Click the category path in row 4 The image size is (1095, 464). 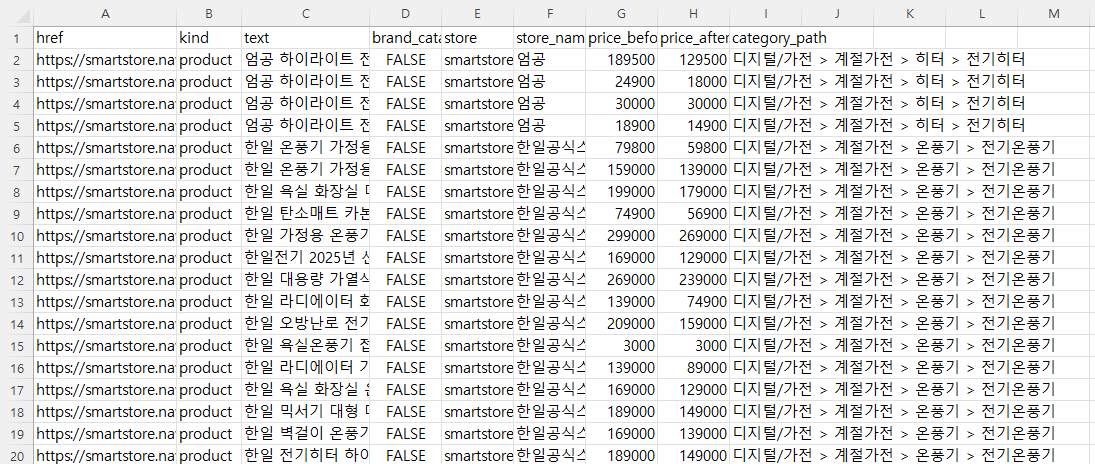click(879, 103)
